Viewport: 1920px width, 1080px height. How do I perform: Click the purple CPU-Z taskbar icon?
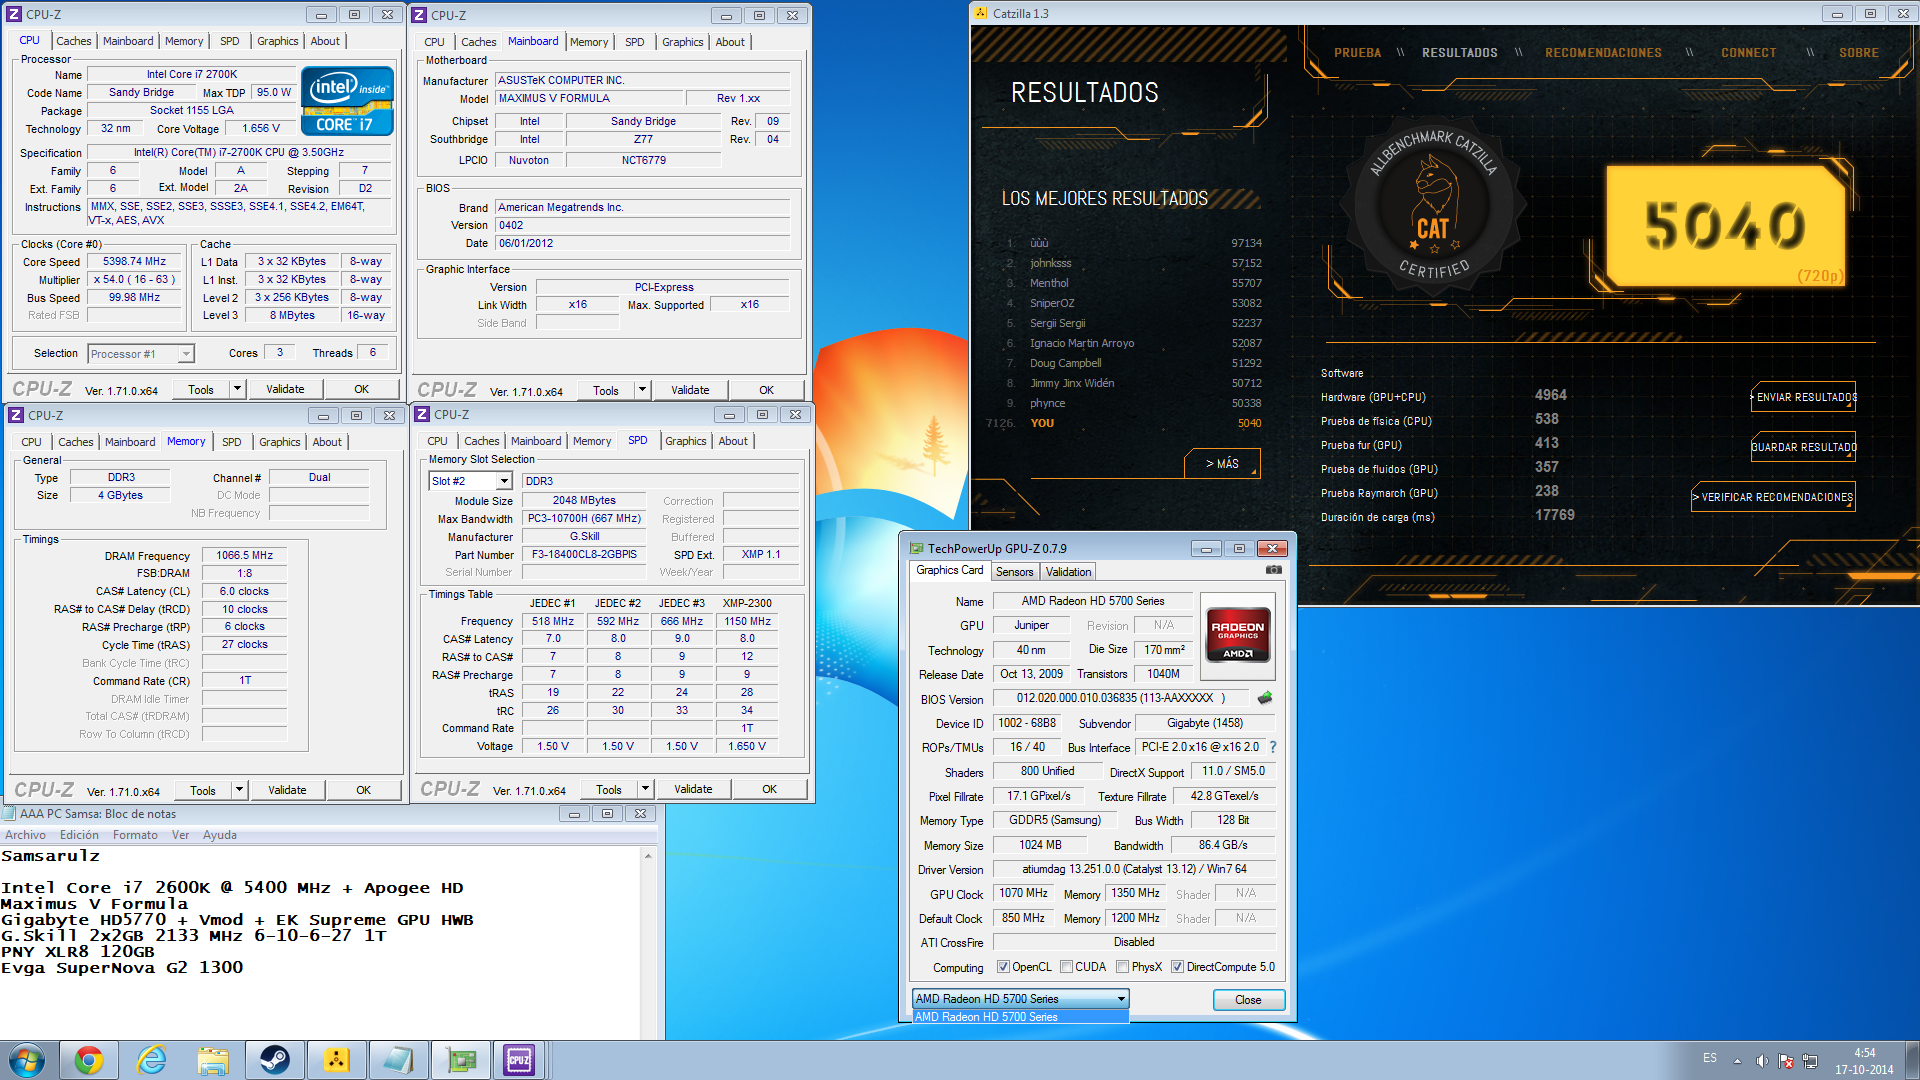tap(519, 1060)
